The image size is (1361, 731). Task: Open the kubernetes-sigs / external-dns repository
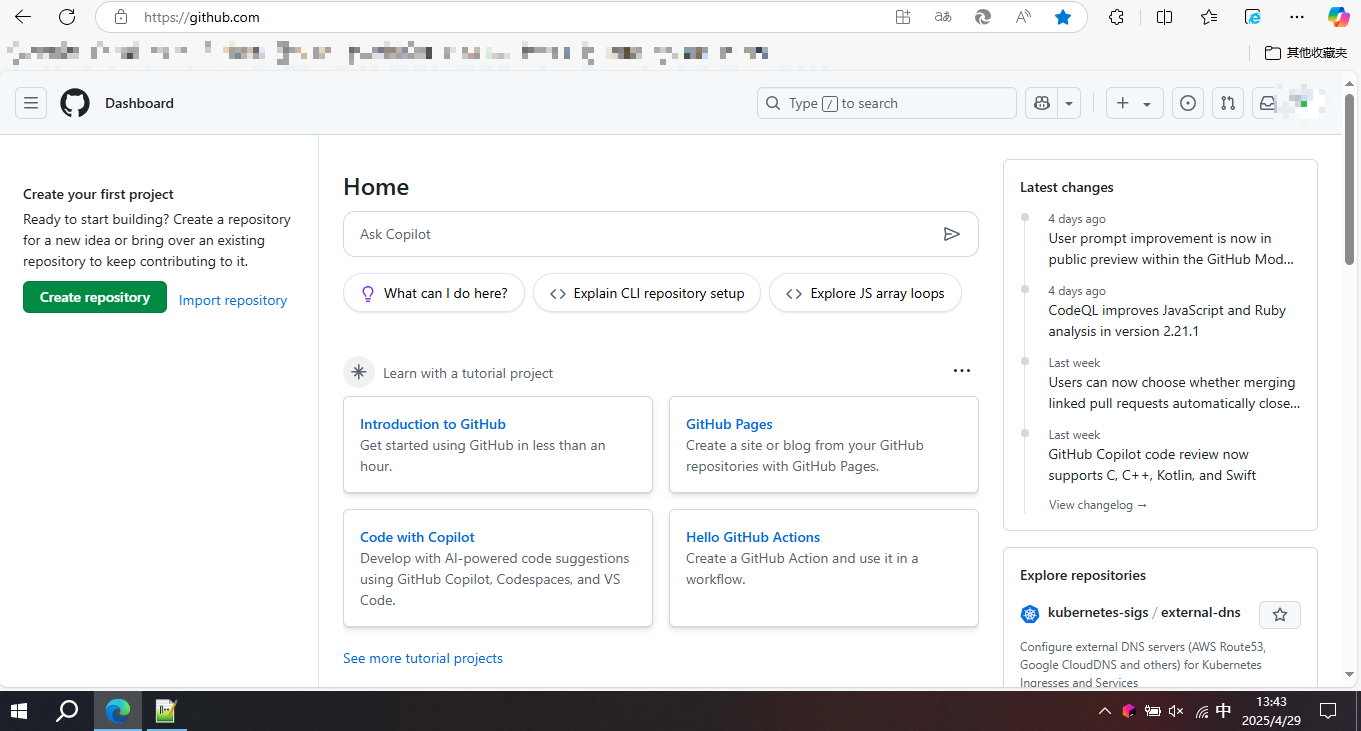click(x=1144, y=612)
